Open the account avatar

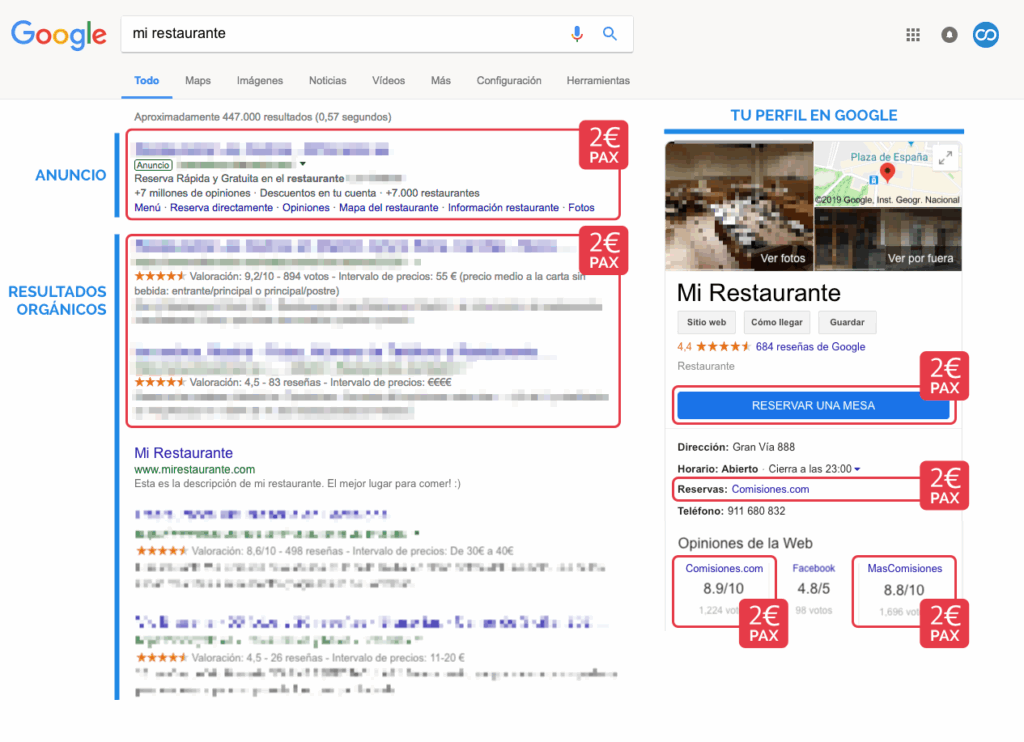pos(985,35)
